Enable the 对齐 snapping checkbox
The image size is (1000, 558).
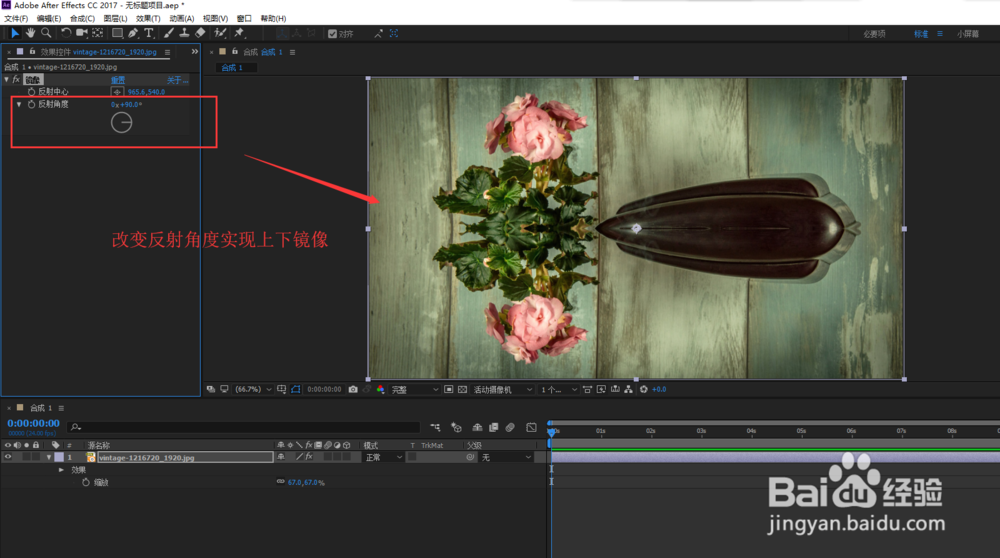tap(332, 34)
